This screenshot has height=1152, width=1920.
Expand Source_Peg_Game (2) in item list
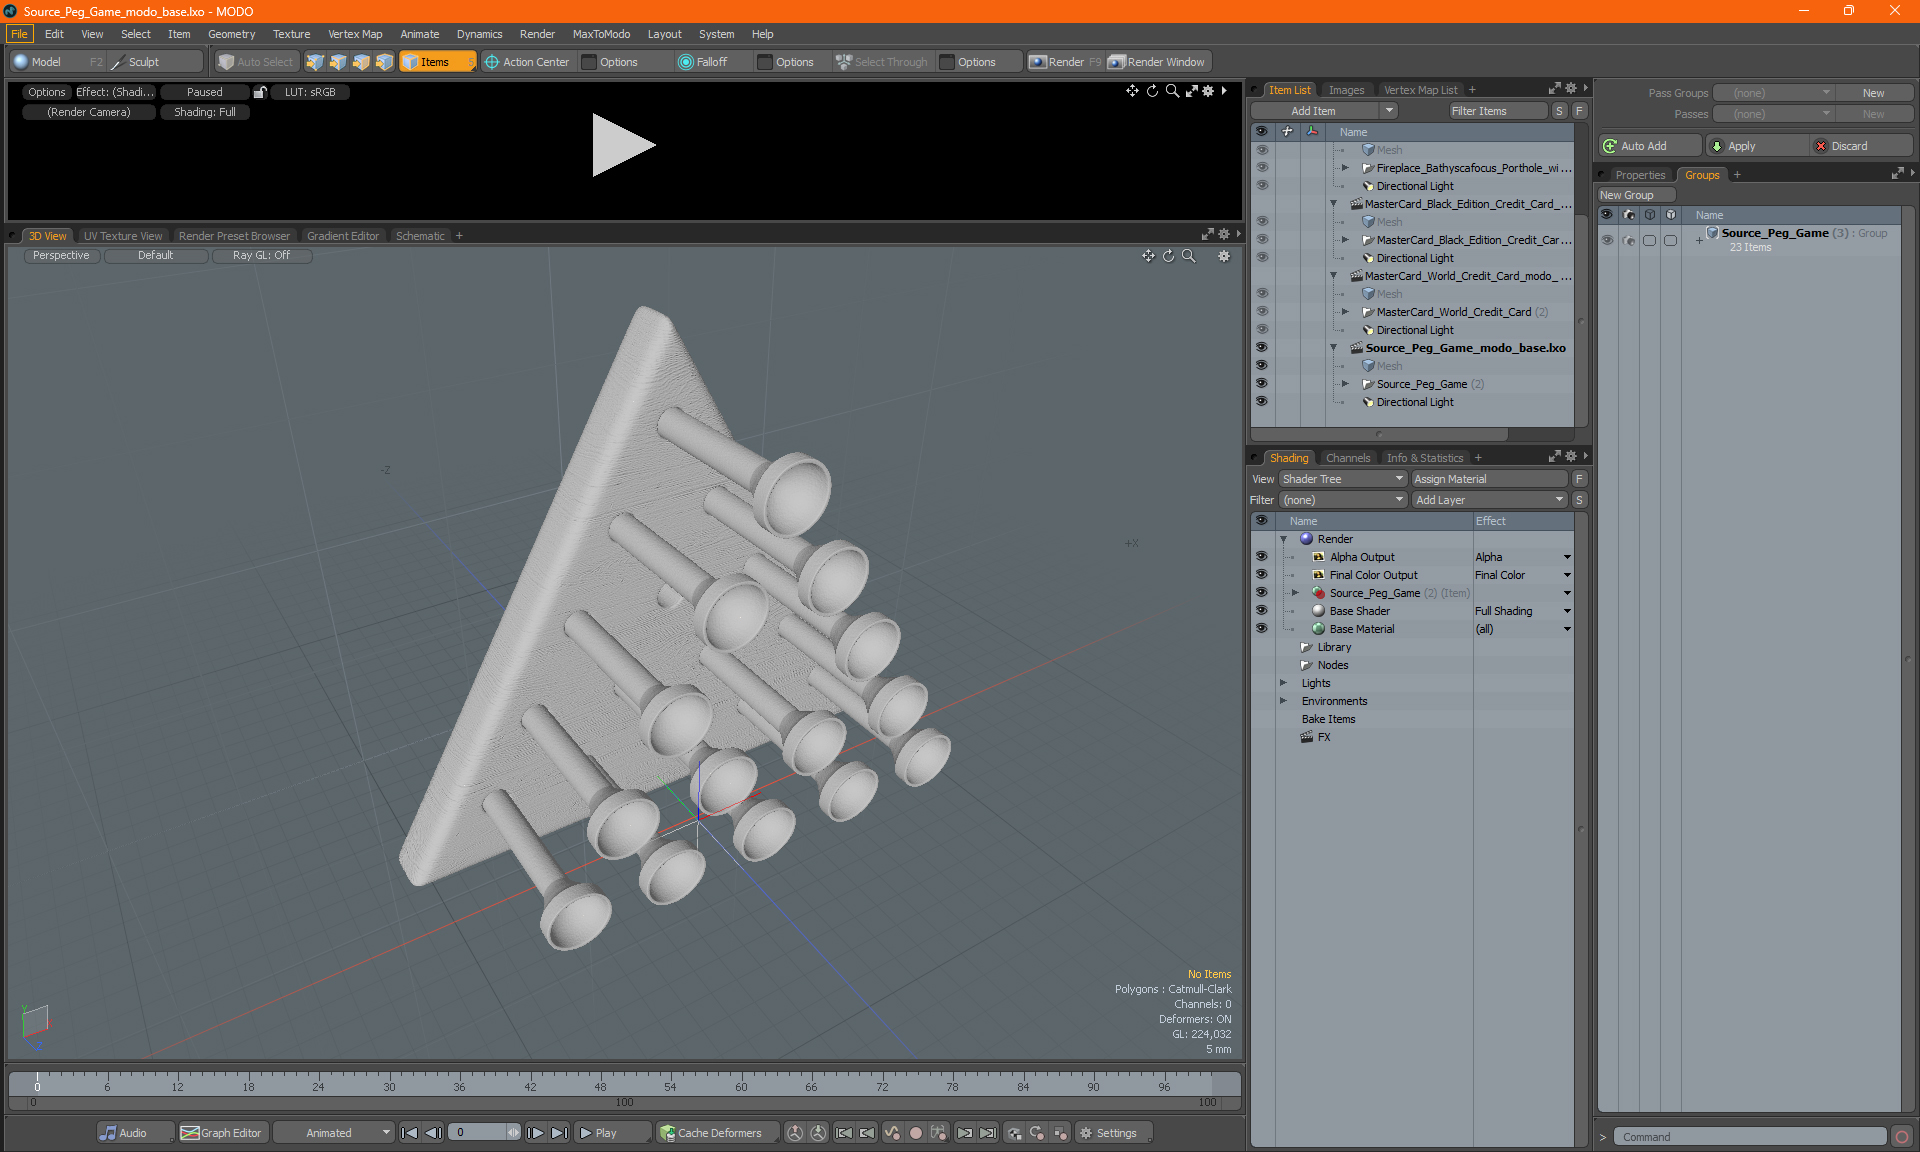1346,384
